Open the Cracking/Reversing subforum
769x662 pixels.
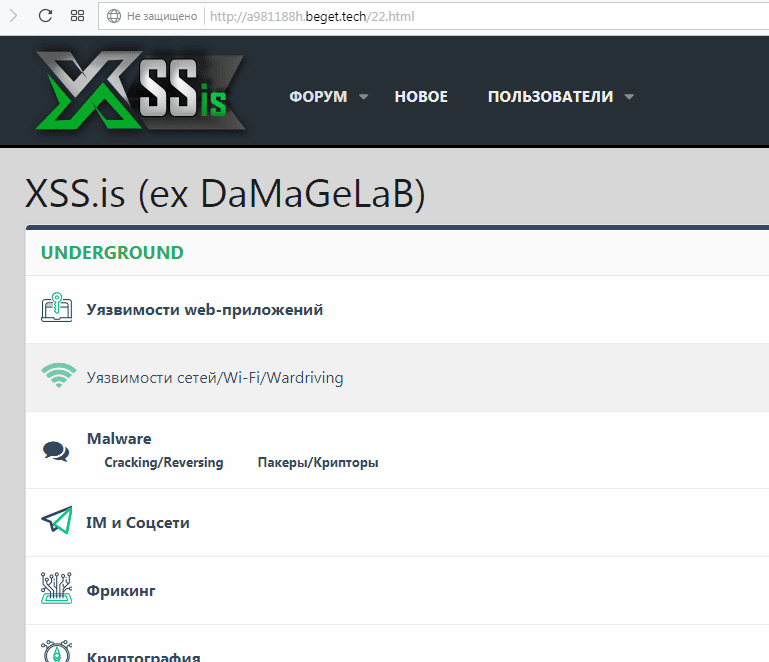pos(164,462)
